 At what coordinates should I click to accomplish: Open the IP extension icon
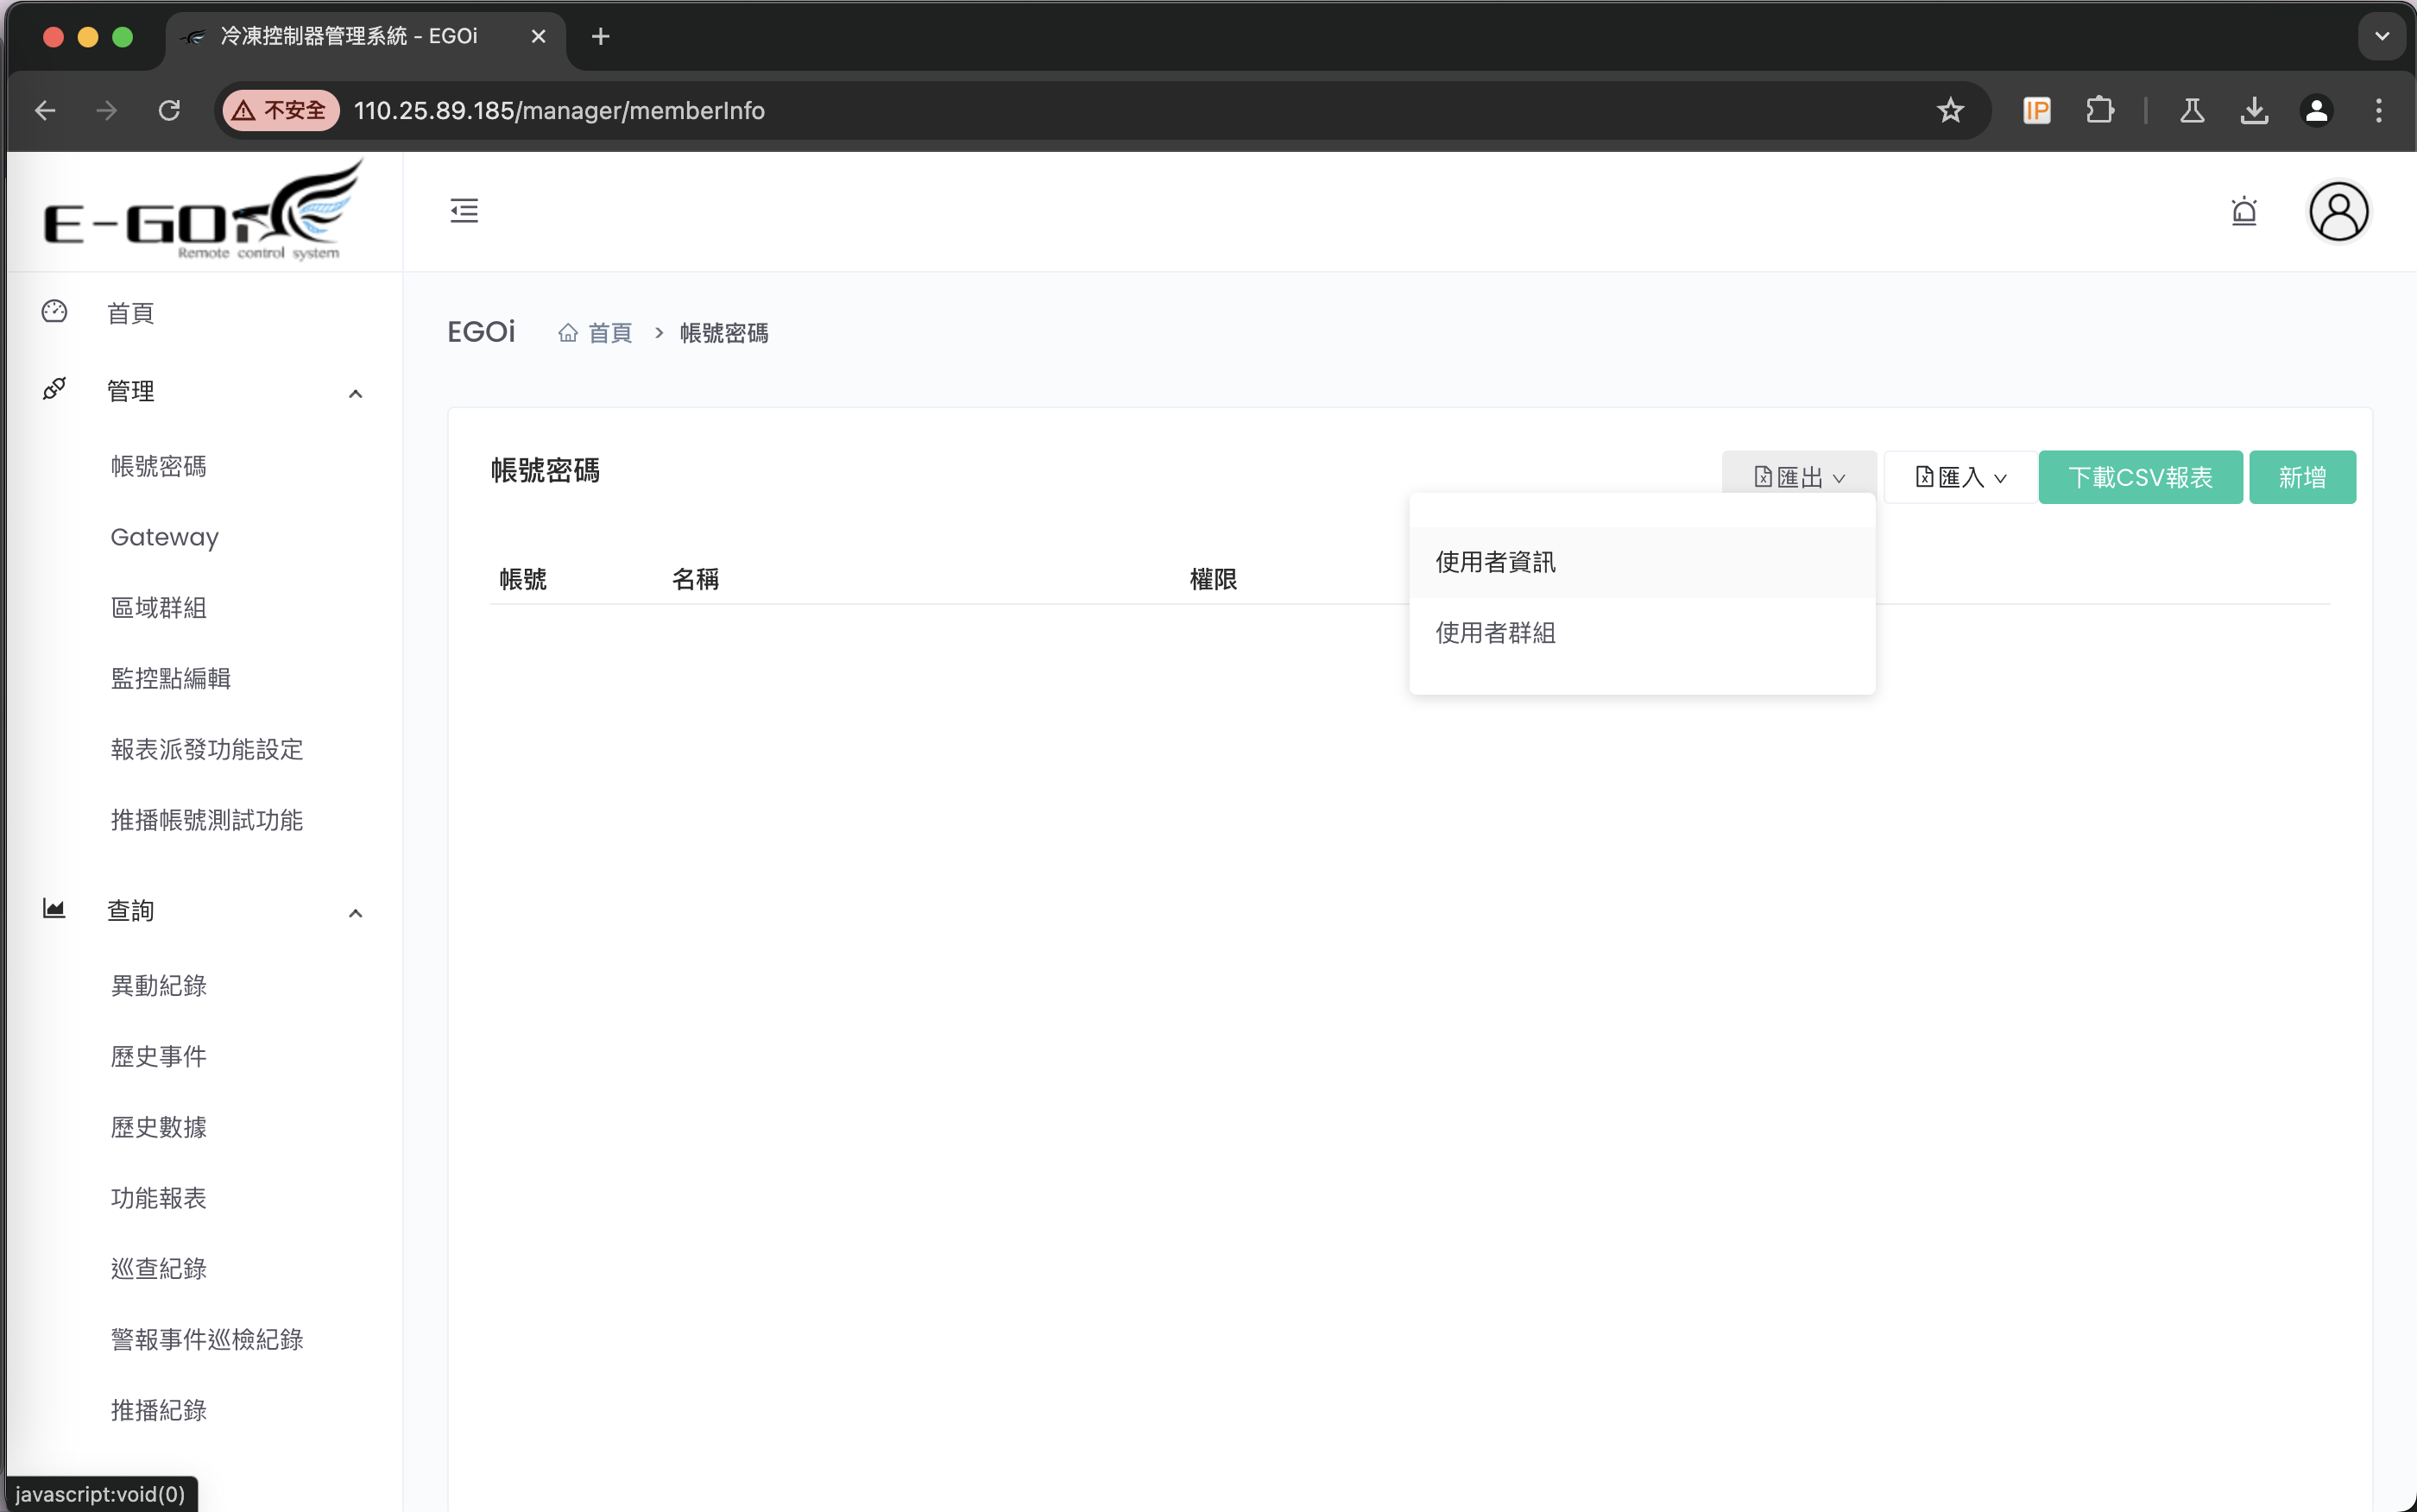point(2036,110)
